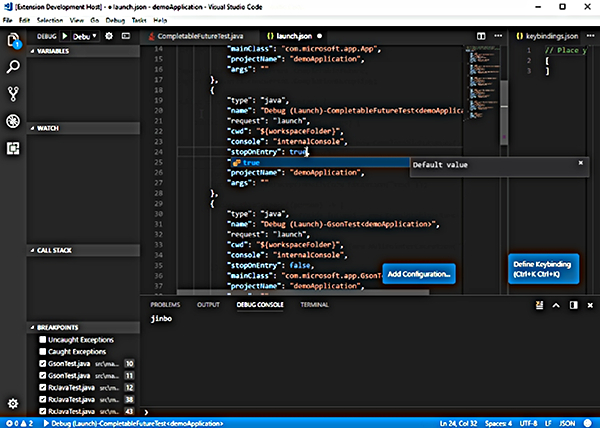This screenshot has width=600, height=428.
Task: Change the LF line ending setting
Action: (548, 423)
